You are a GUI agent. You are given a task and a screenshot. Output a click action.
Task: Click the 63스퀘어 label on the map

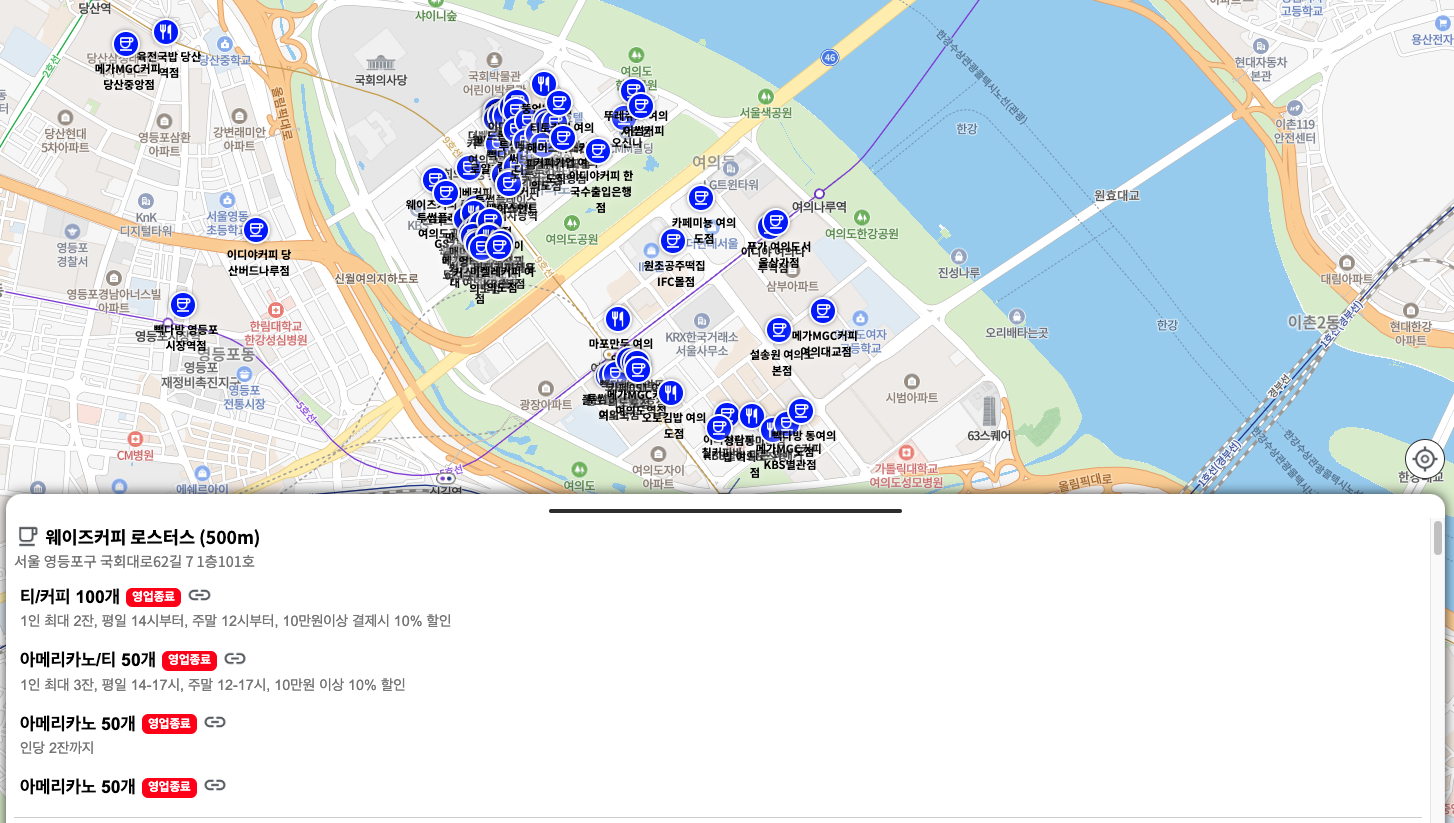coord(990,436)
